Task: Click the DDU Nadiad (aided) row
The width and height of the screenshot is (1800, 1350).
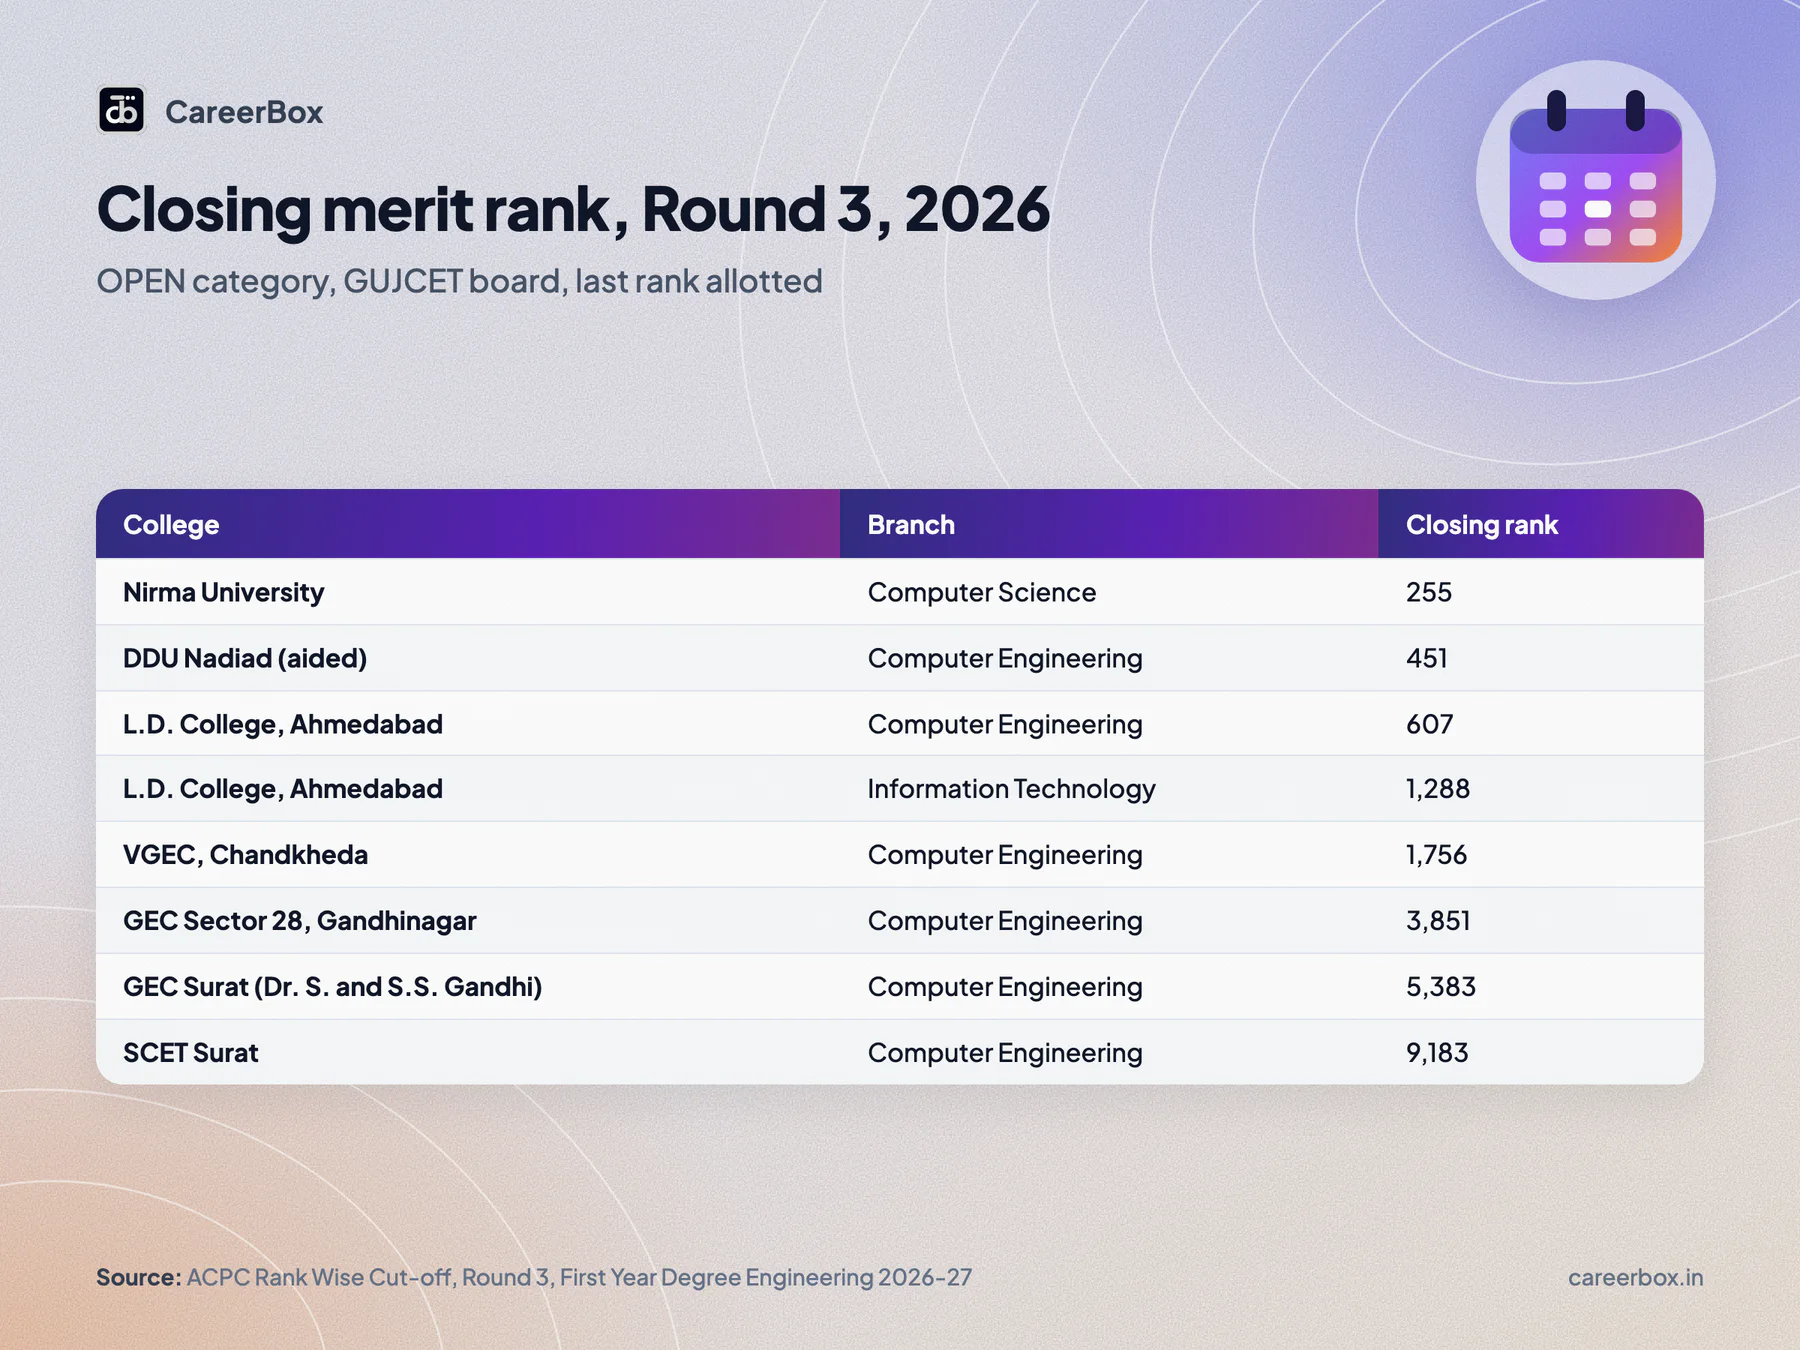Action: click(900, 658)
